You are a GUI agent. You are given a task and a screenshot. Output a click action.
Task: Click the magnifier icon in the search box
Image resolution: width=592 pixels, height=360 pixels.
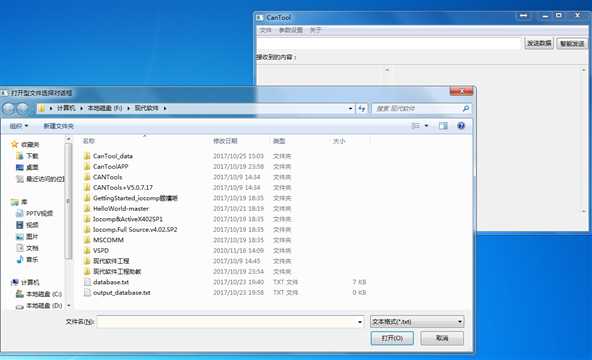coord(466,108)
